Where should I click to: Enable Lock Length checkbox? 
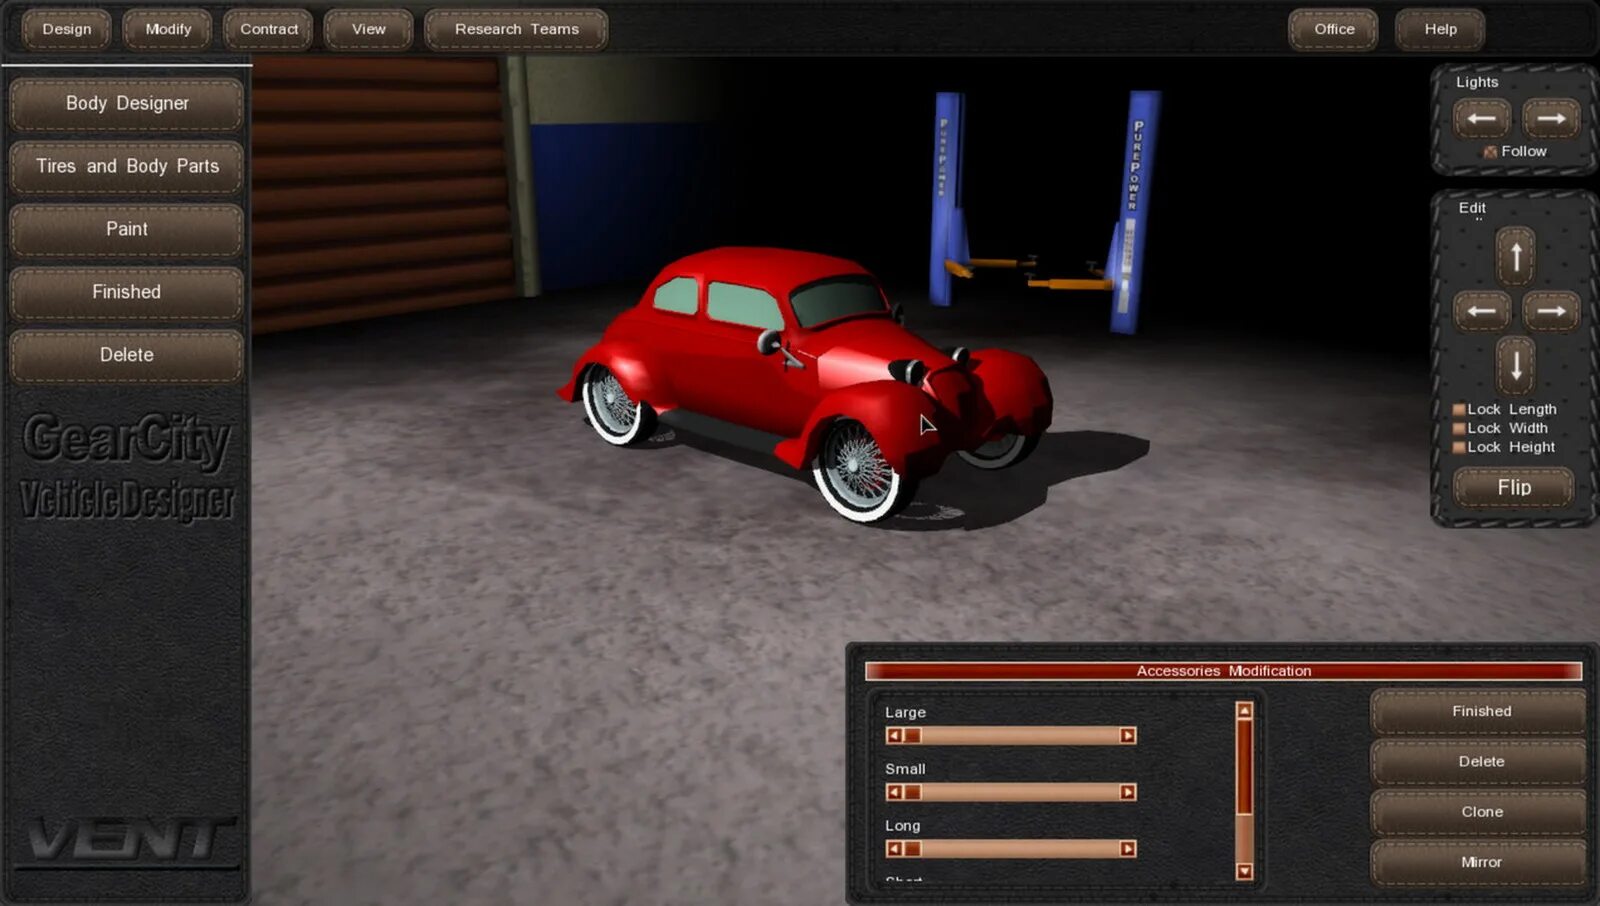[x=1459, y=410]
